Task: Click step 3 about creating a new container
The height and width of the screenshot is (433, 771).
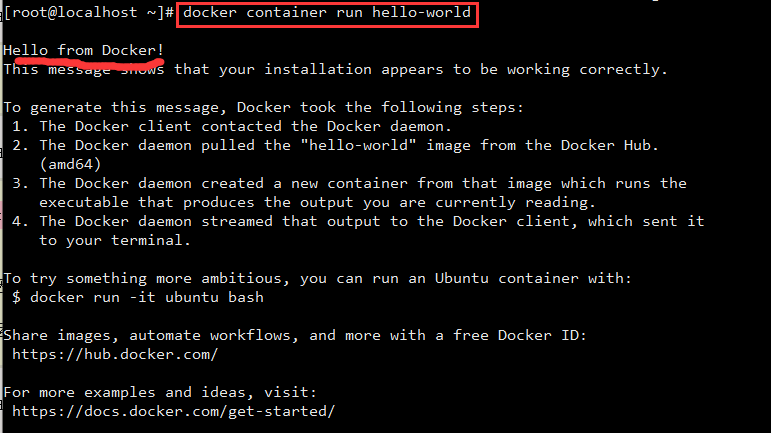Action: 350,183
